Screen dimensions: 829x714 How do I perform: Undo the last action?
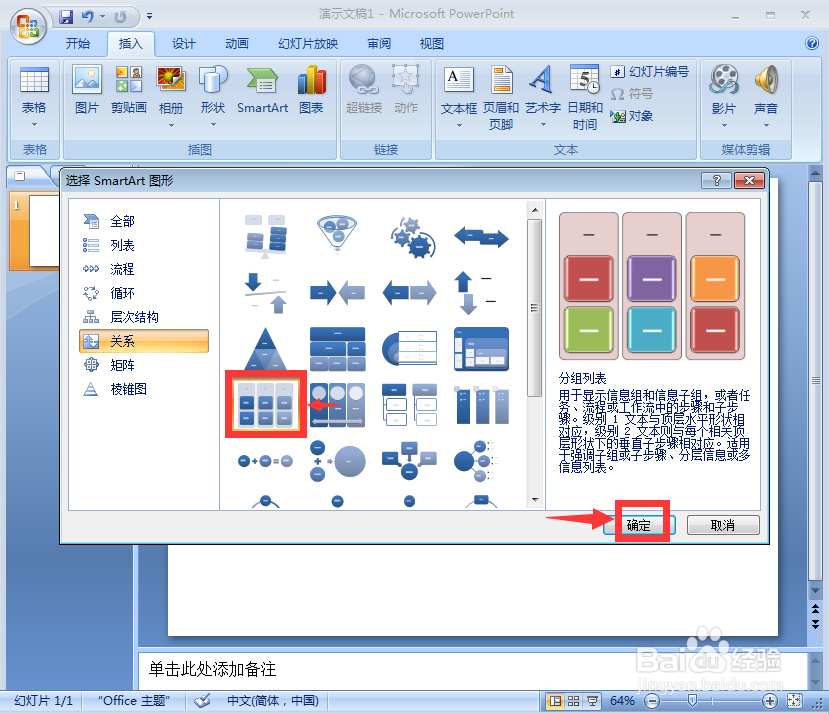[x=87, y=16]
